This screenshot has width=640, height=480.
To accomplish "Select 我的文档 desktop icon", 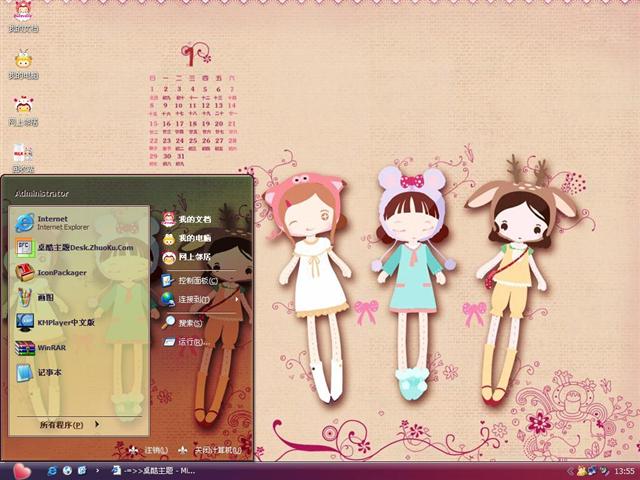I will [24, 17].
